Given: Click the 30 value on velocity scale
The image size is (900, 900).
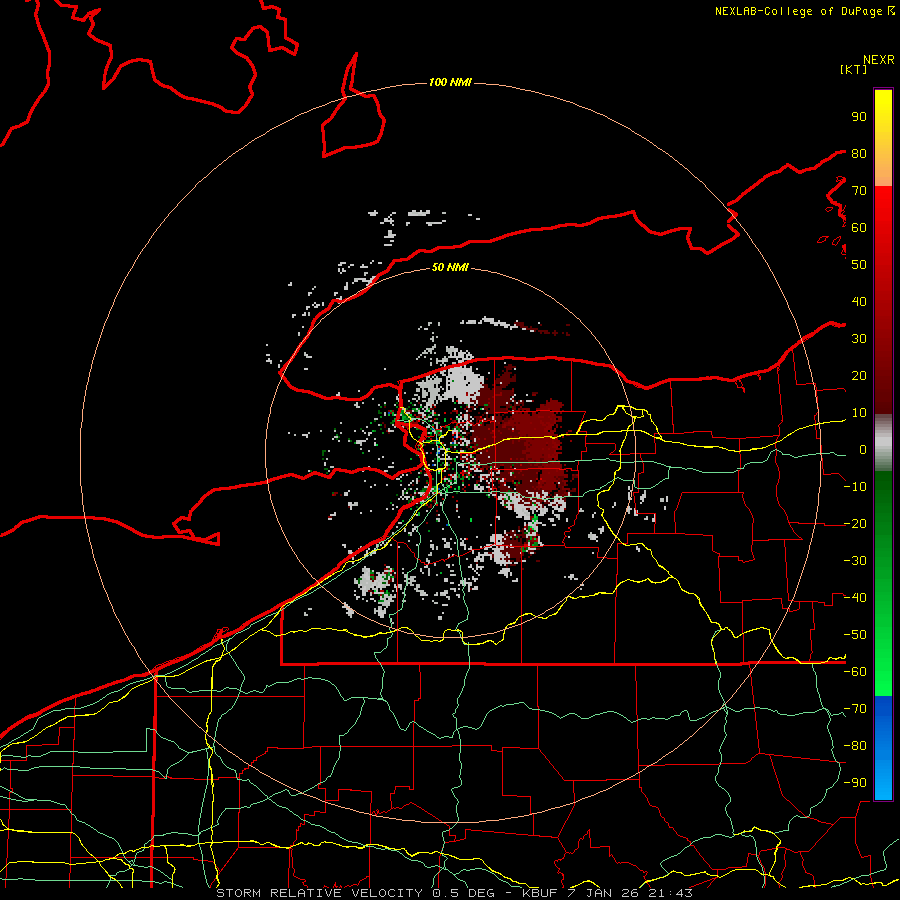Looking at the screenshot, I should [859, 339].
